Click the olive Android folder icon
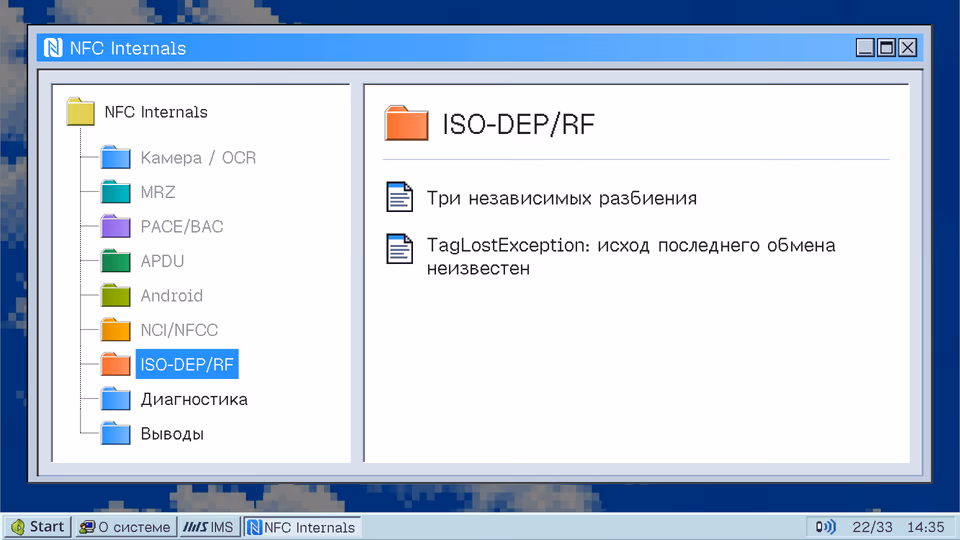This screenshot has height=540, width=960. [x=116, y=295]
